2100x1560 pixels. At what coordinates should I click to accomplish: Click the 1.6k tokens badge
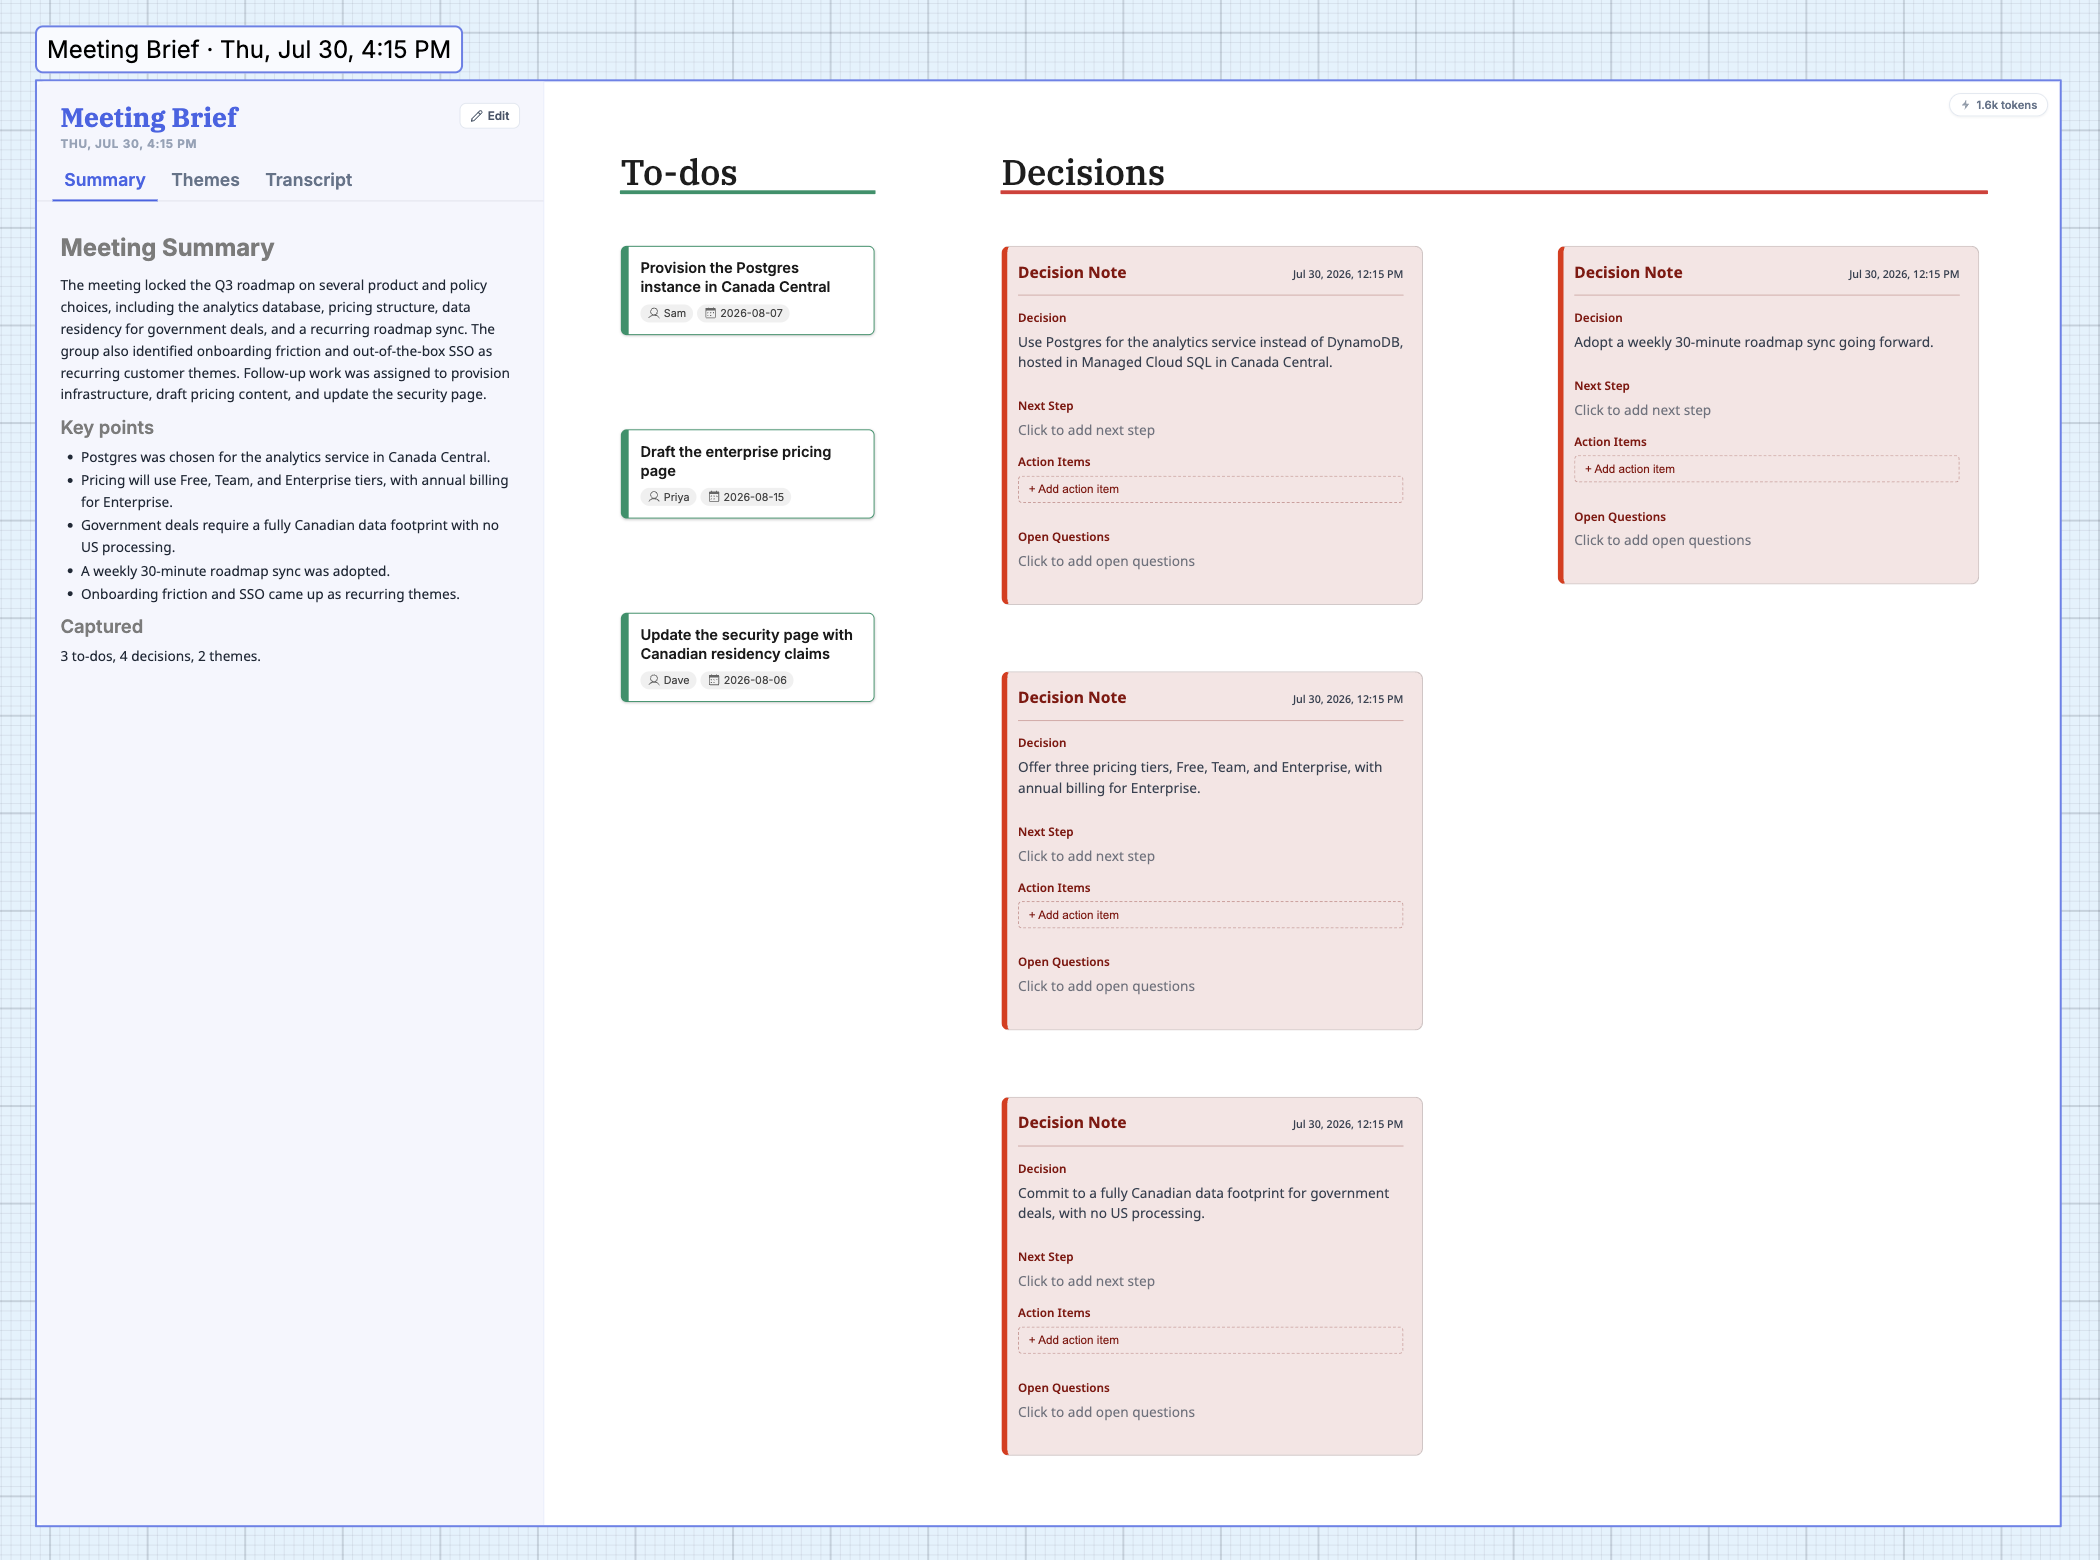(1998, 105)
